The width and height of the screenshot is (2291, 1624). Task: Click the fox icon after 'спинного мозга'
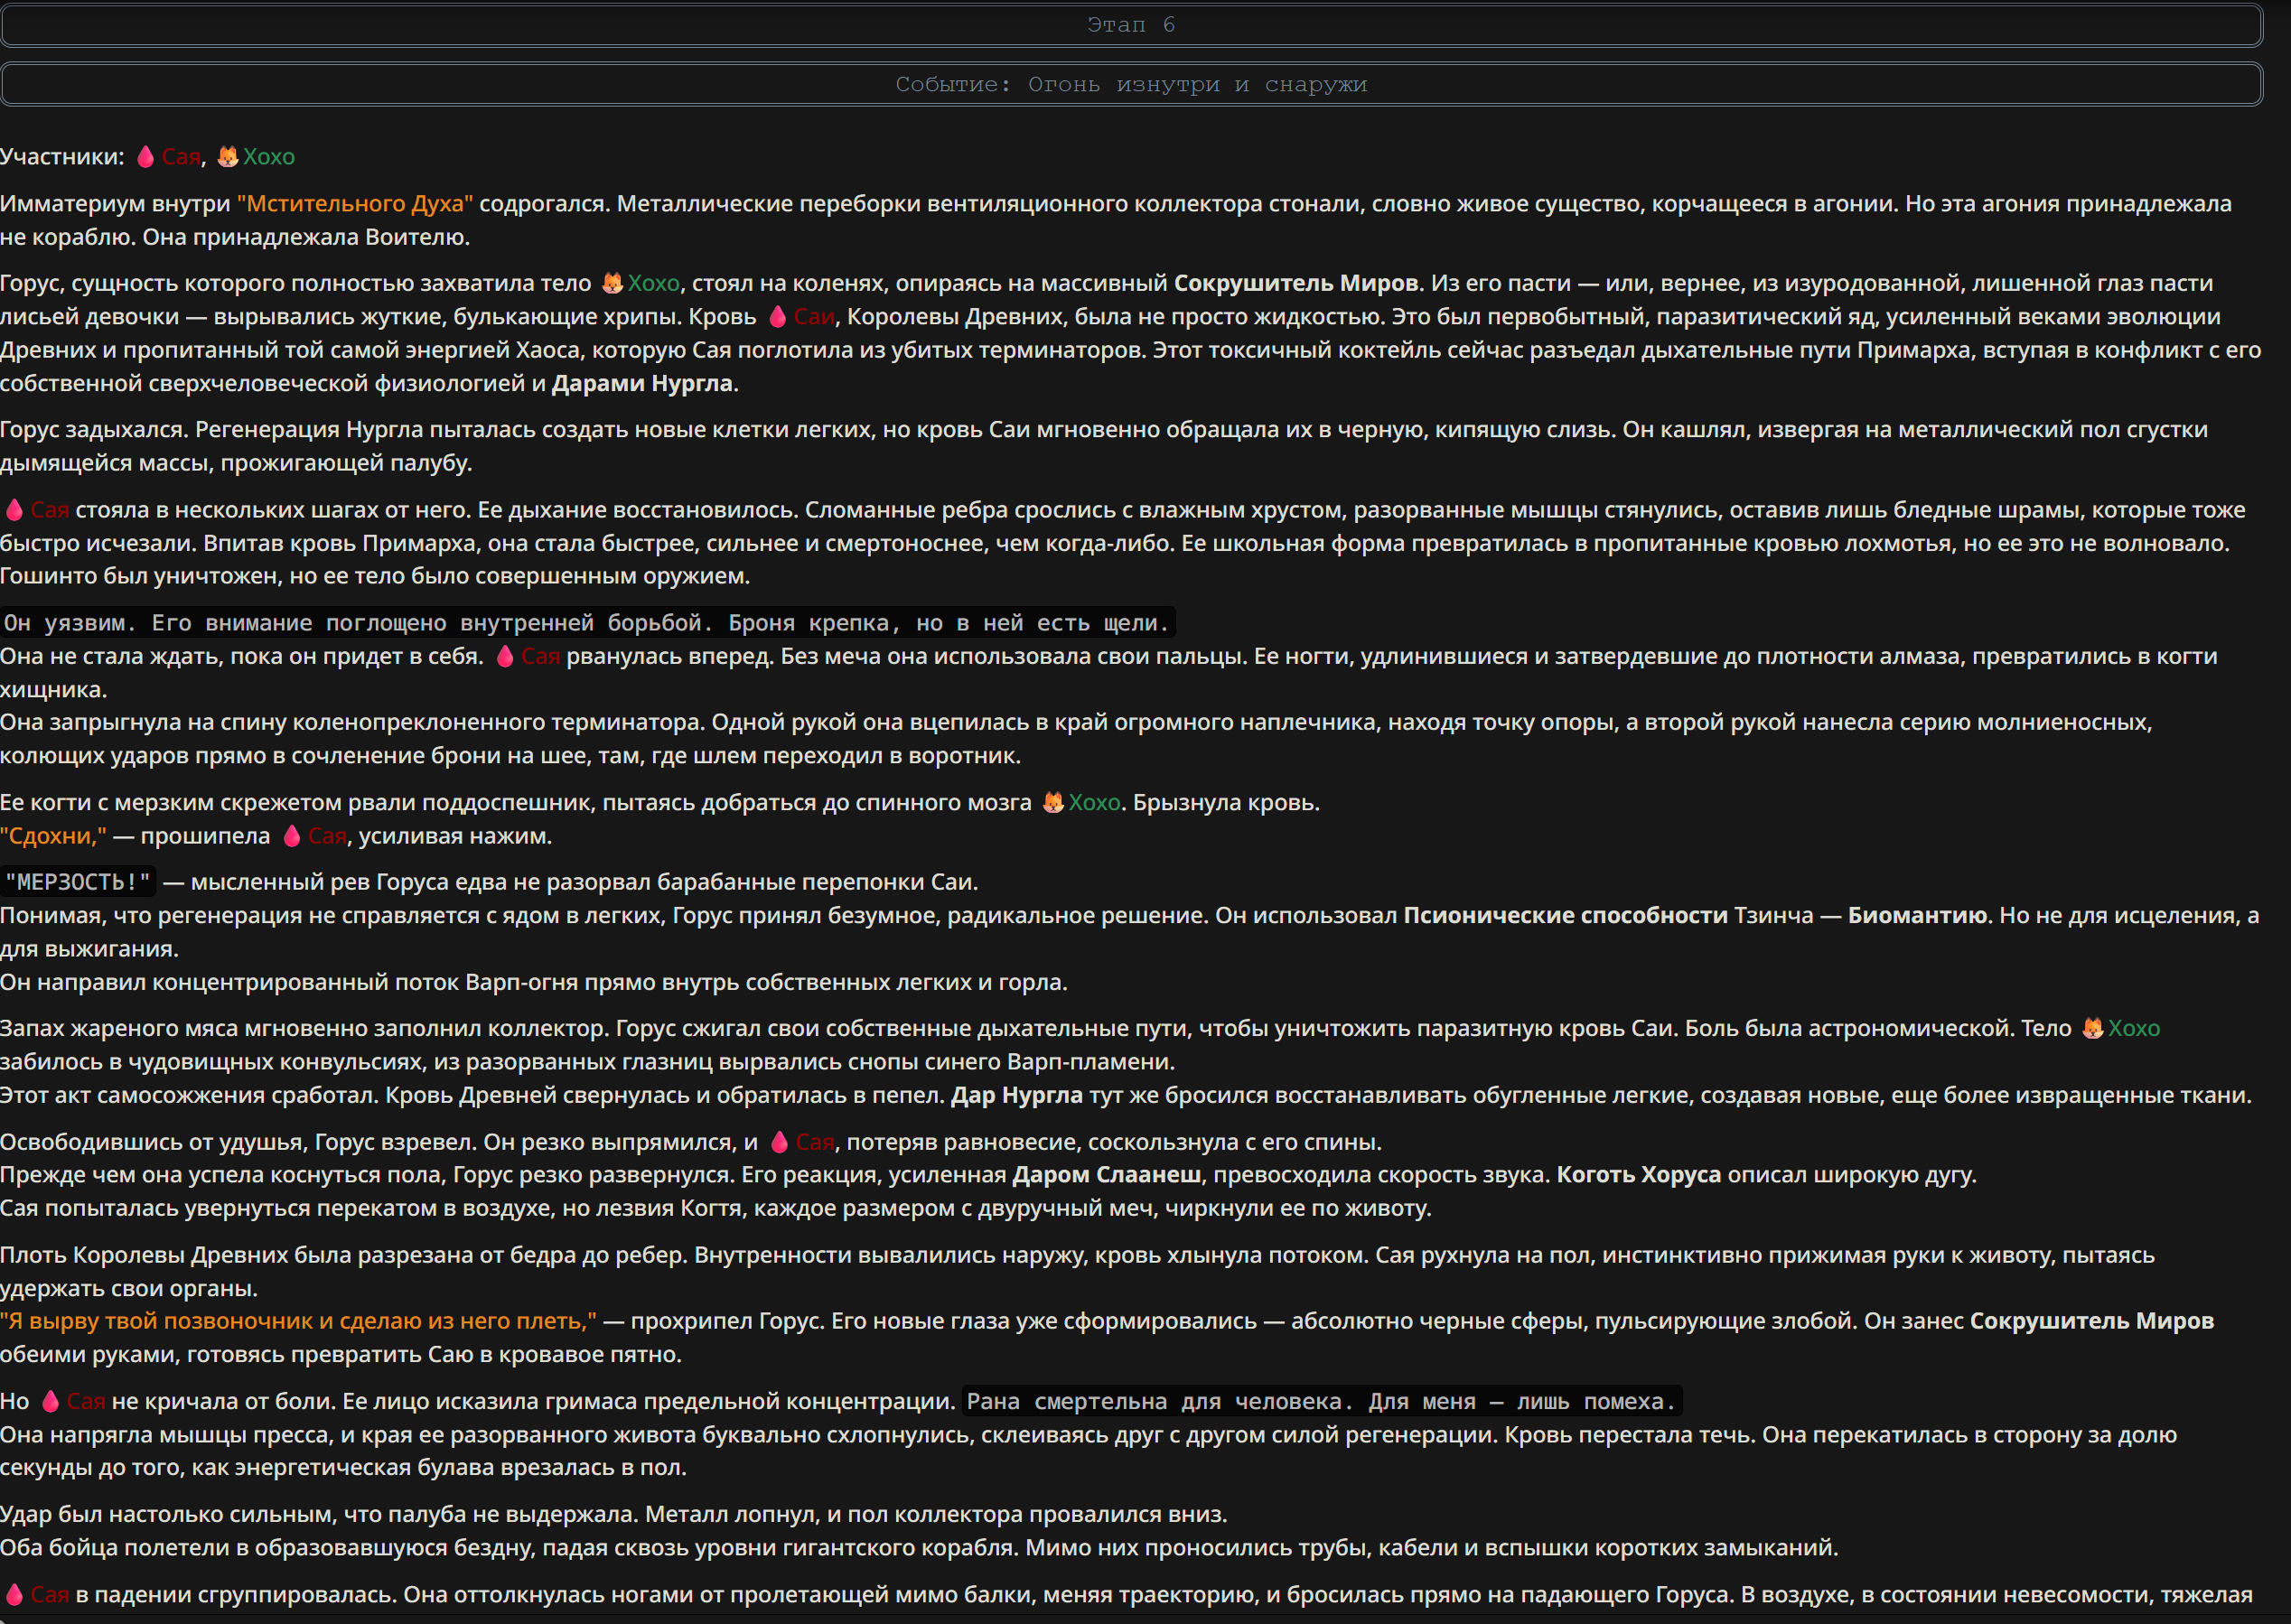(1053, 803)
